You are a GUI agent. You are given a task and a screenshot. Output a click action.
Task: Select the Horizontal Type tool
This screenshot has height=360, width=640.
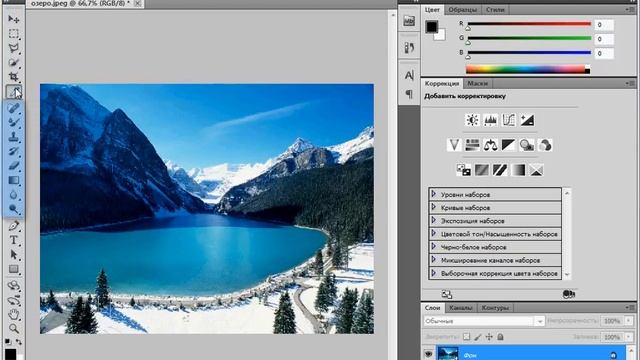(x=13, y=240)
